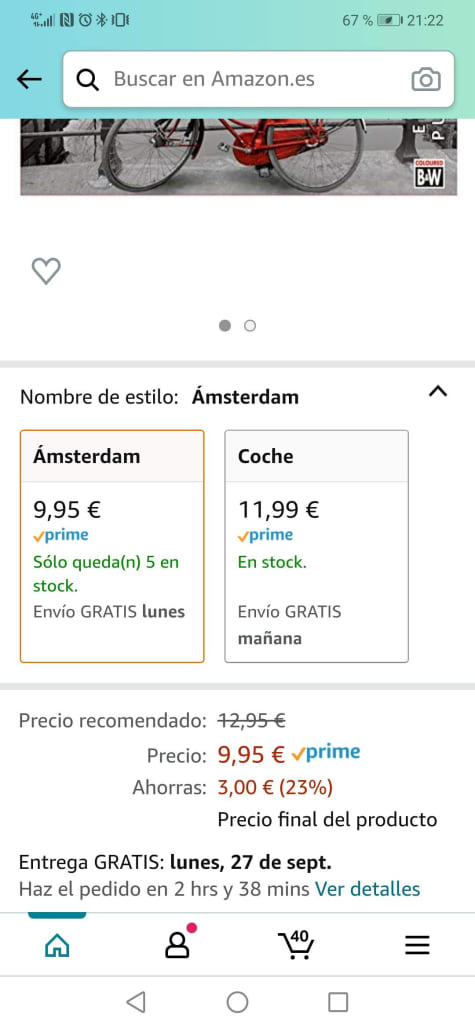Viewport: 475px width, 1029px height.
Task: Tap the red bicycle product image
Action: [x=238, y=157]
